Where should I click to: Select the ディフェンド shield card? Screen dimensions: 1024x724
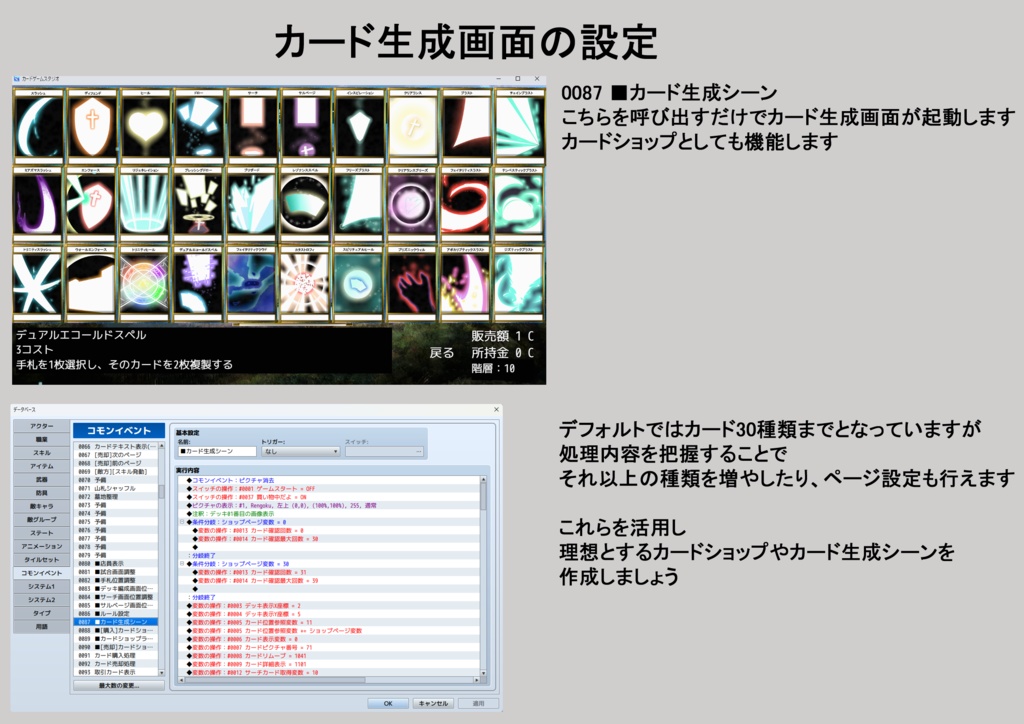[x=92, y=121]
